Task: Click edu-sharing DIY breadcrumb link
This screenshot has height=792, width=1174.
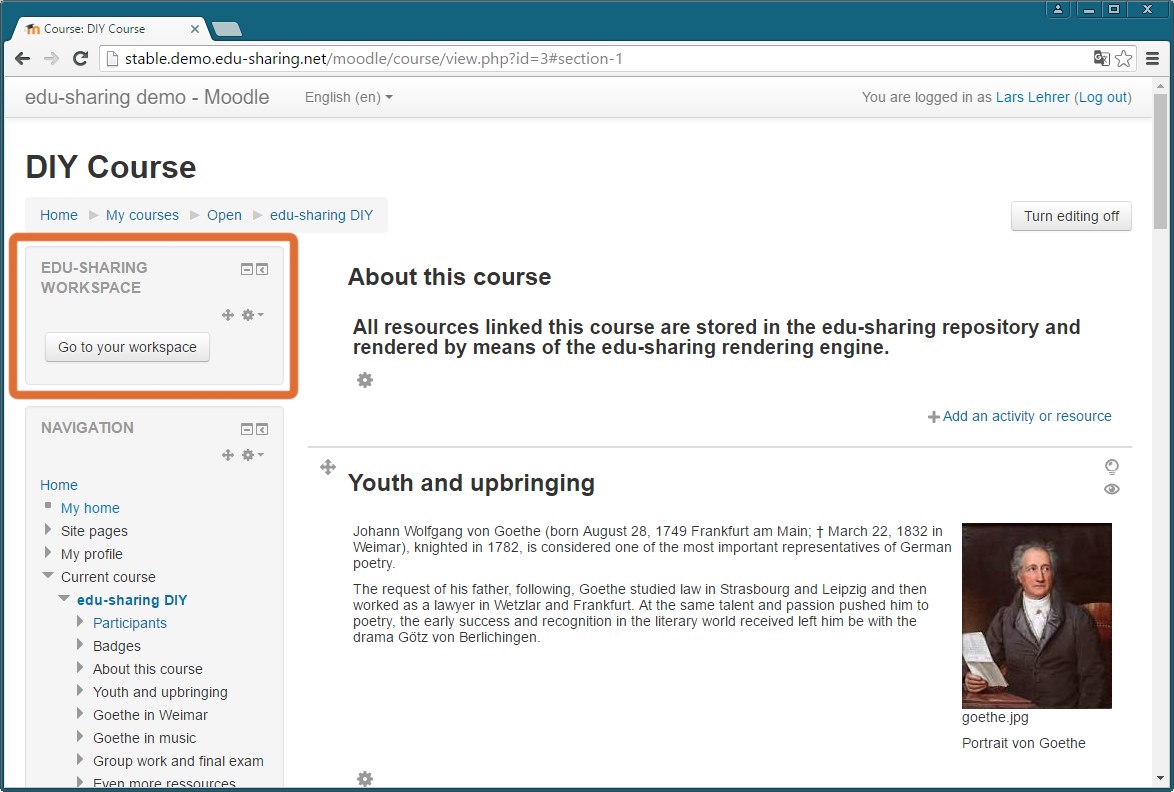Action: click(x=321, y=216)
